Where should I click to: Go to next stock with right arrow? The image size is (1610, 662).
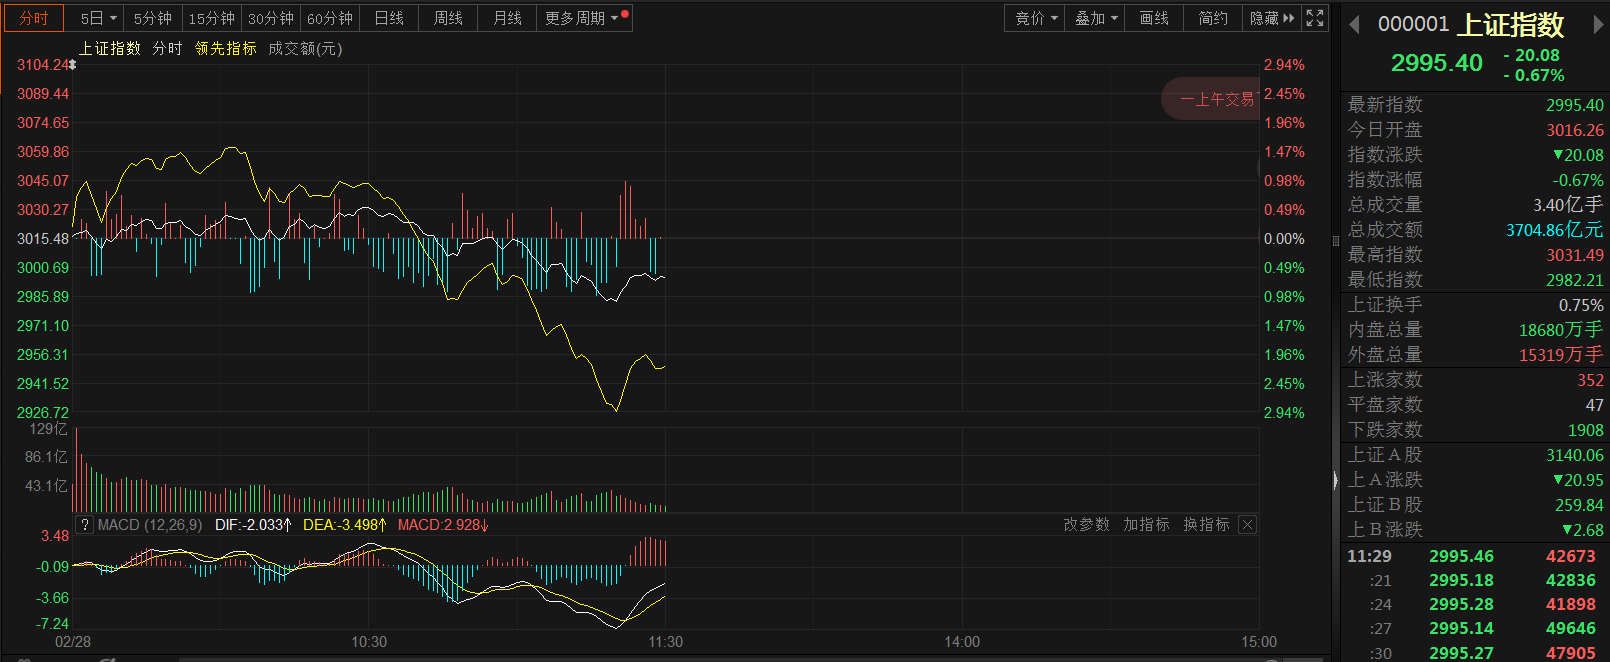click(1598, 25)
